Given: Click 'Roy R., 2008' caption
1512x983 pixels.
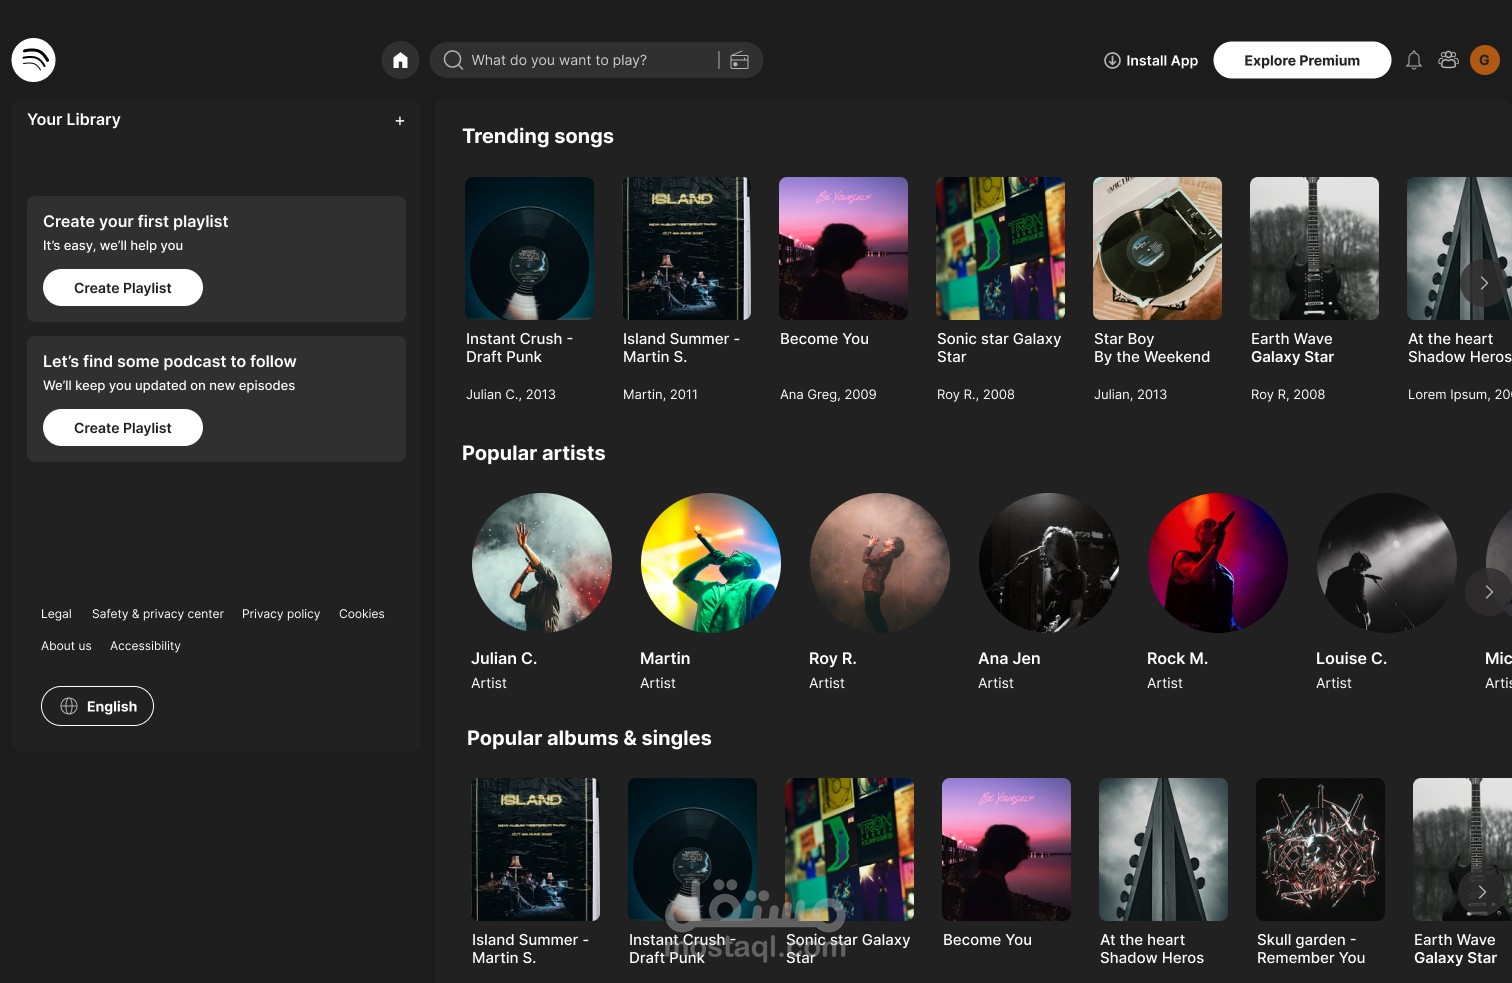Looking at the screenshot, I should point(976,395).
